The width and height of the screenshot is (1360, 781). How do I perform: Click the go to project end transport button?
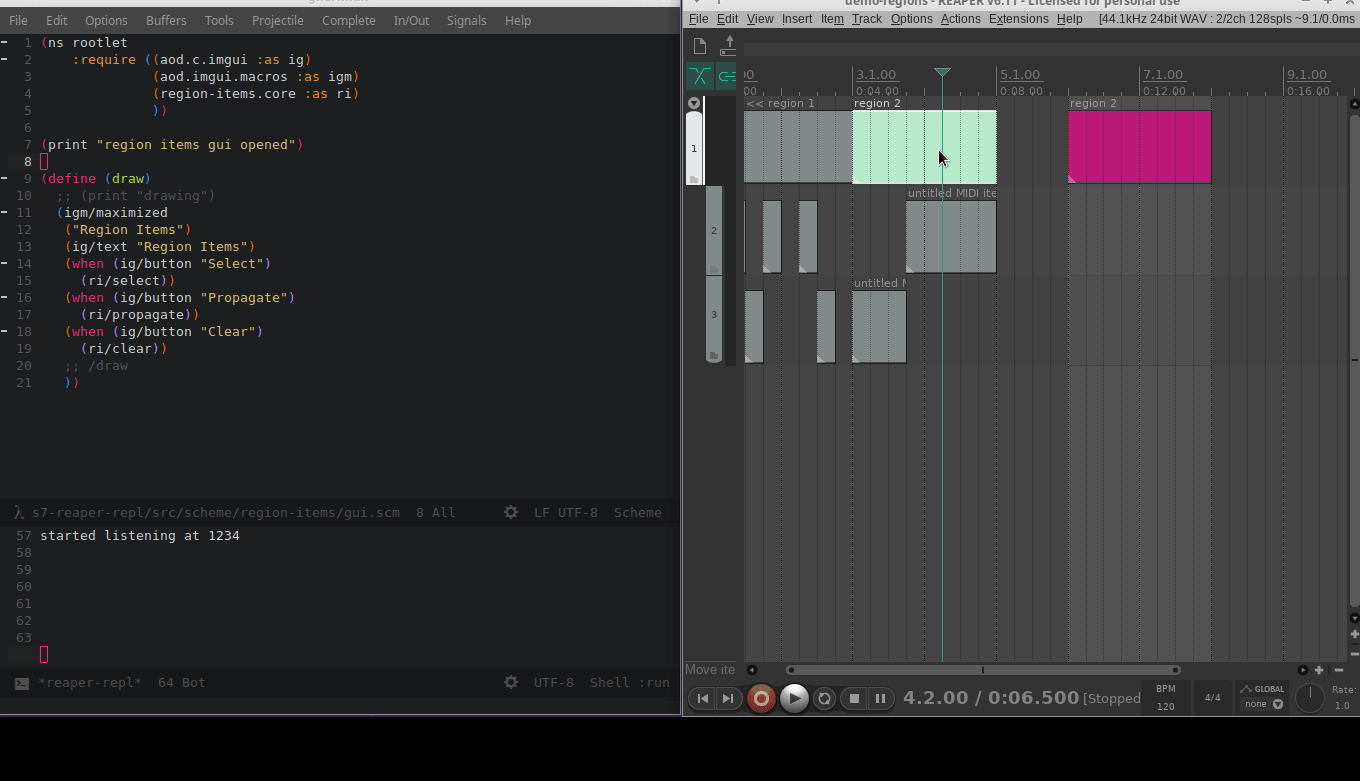(728, 698)
